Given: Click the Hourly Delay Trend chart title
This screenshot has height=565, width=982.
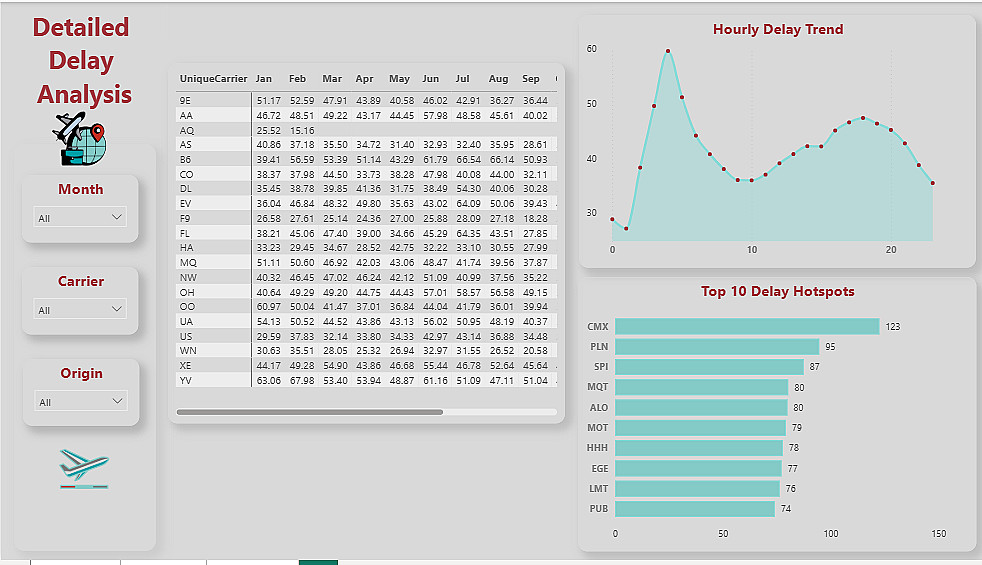Looking at the screenshot, I should [x=778, y=29].
